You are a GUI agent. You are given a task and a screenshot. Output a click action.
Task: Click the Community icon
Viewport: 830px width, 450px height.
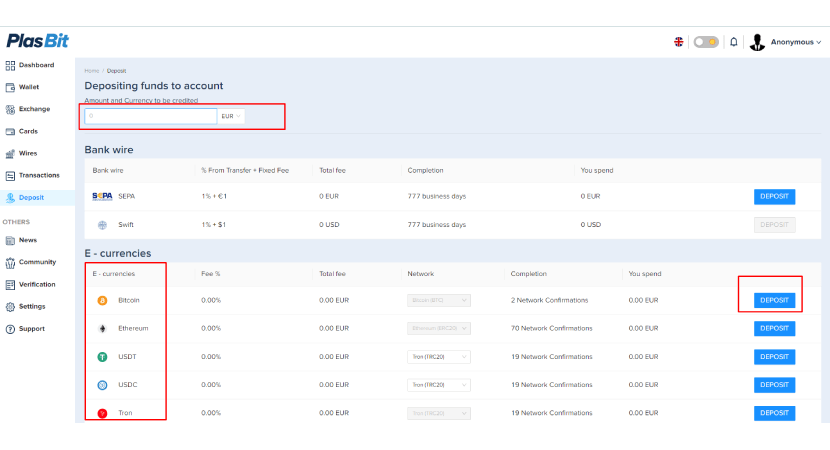click(x=10, y=263)
